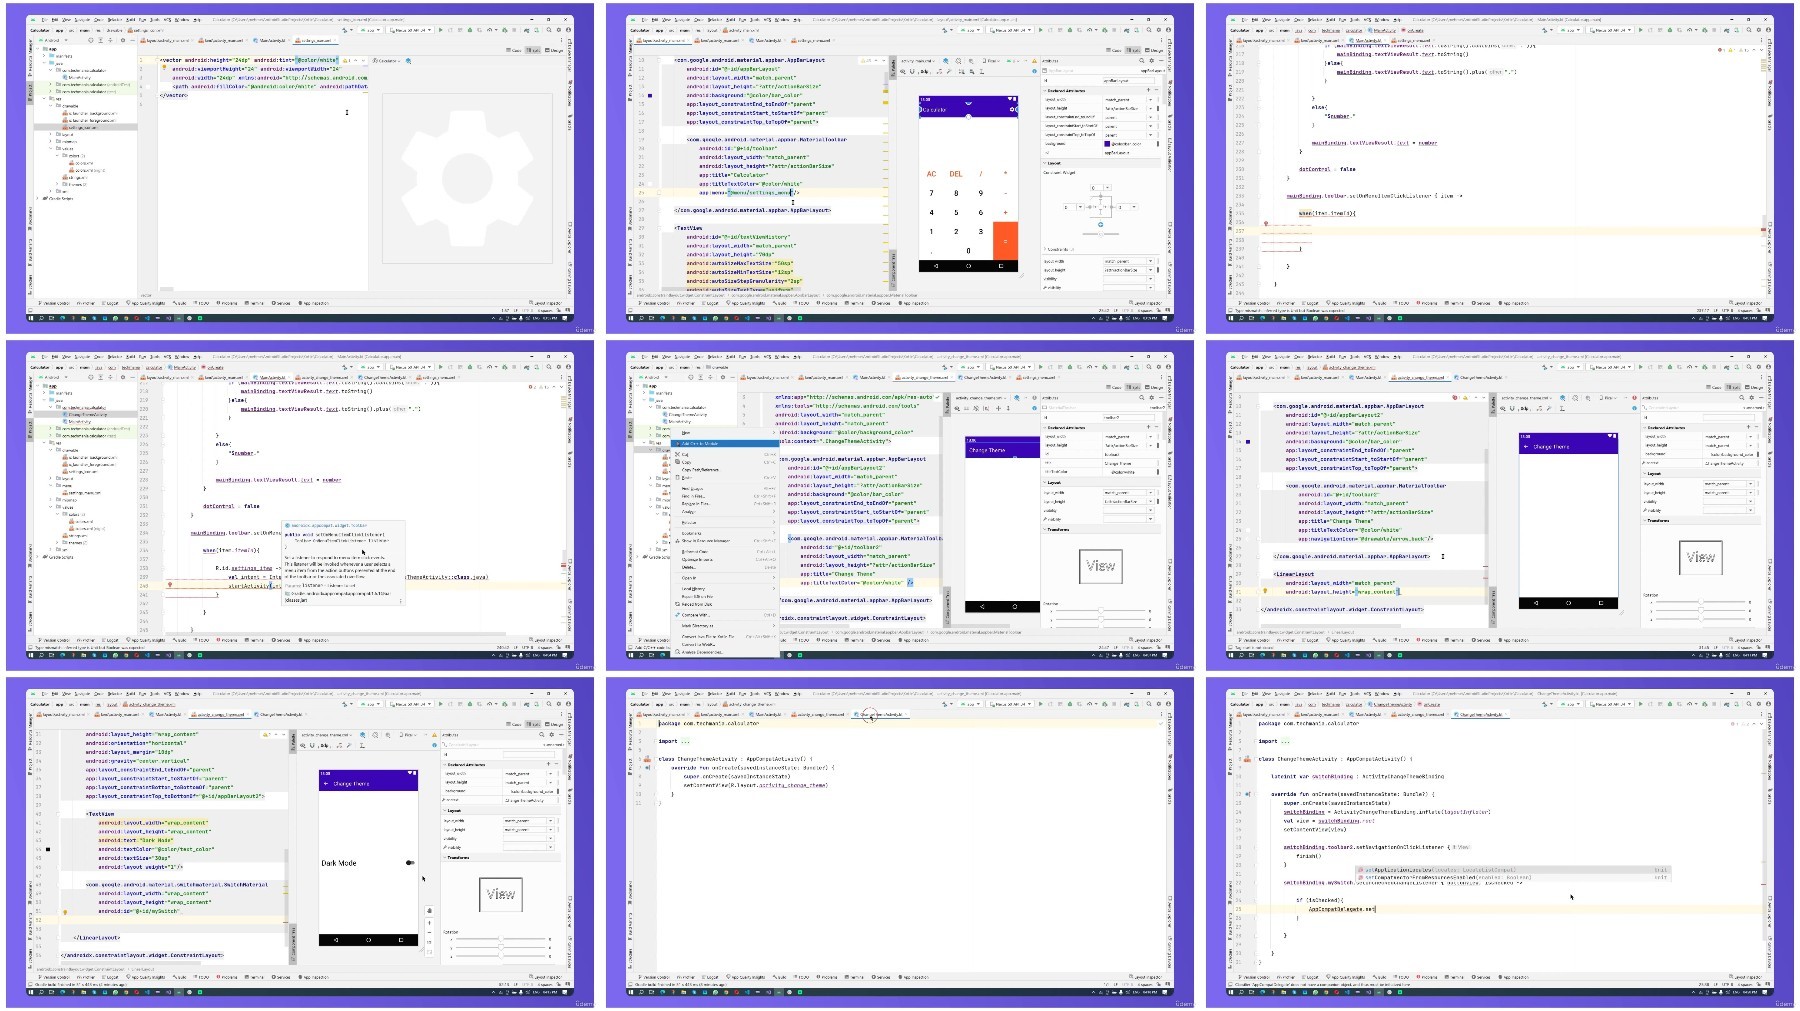The image size is (1800, 1011).
Task: Click Attributes gear icon in calculator preview frame
Action: pyautogui.click(x=1151, y=60)
